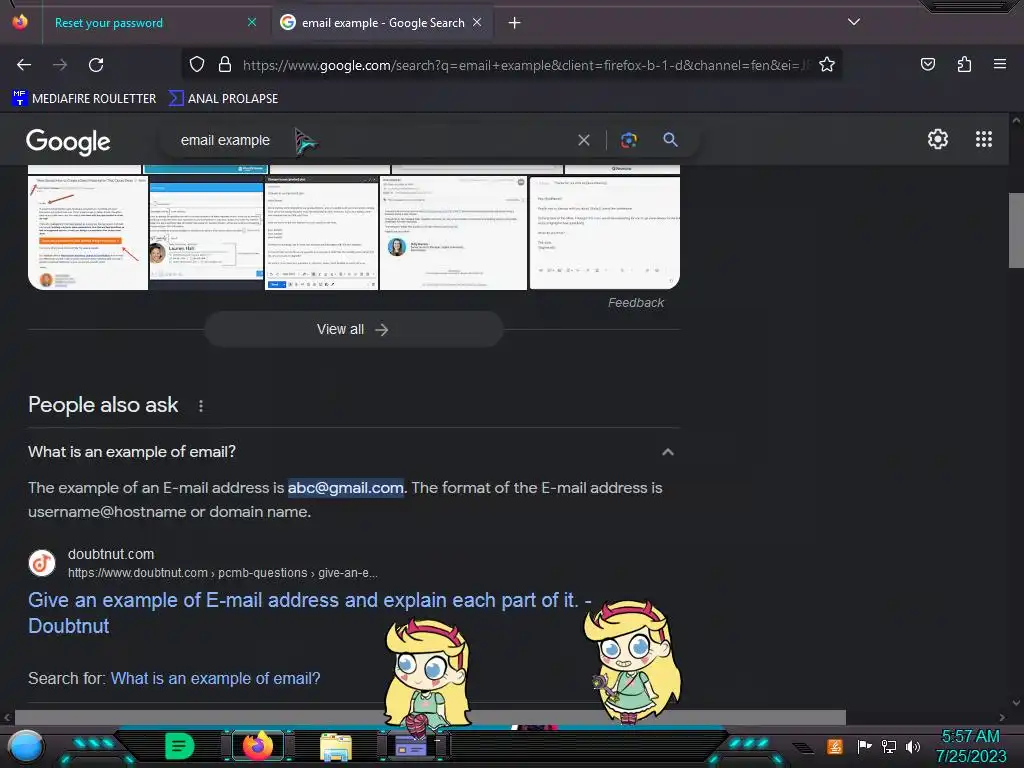
Task: Select Firefox in the taskbar
Action: 257,745
